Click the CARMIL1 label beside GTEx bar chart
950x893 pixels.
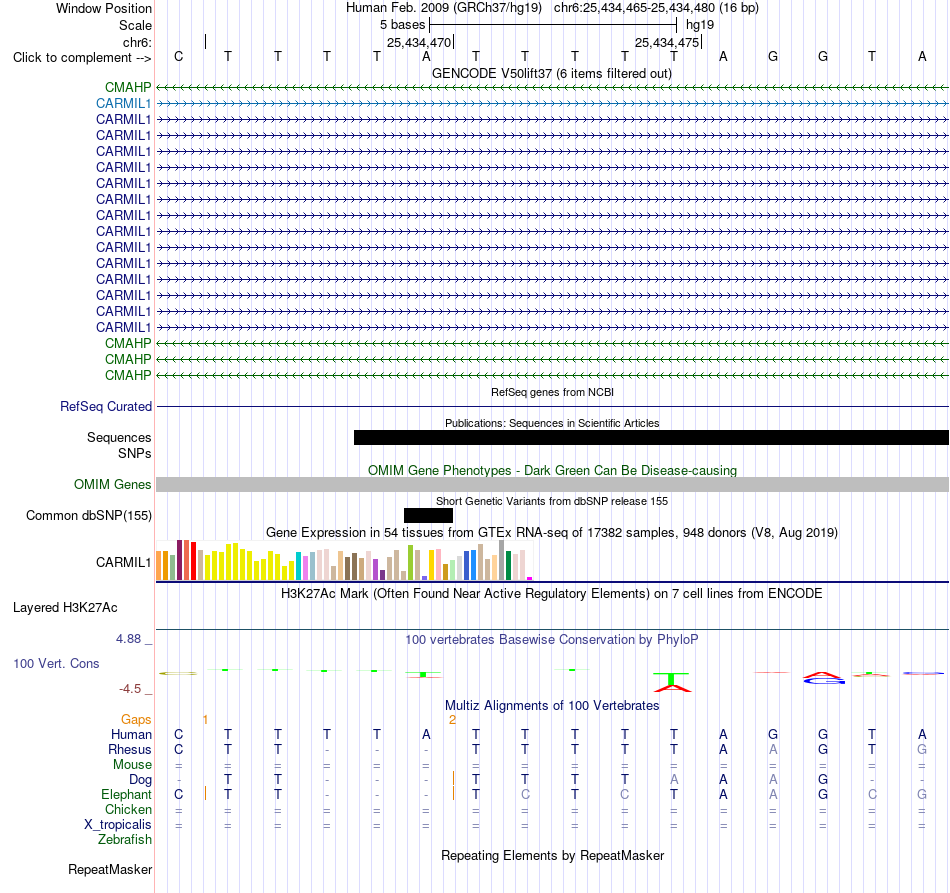123,563
